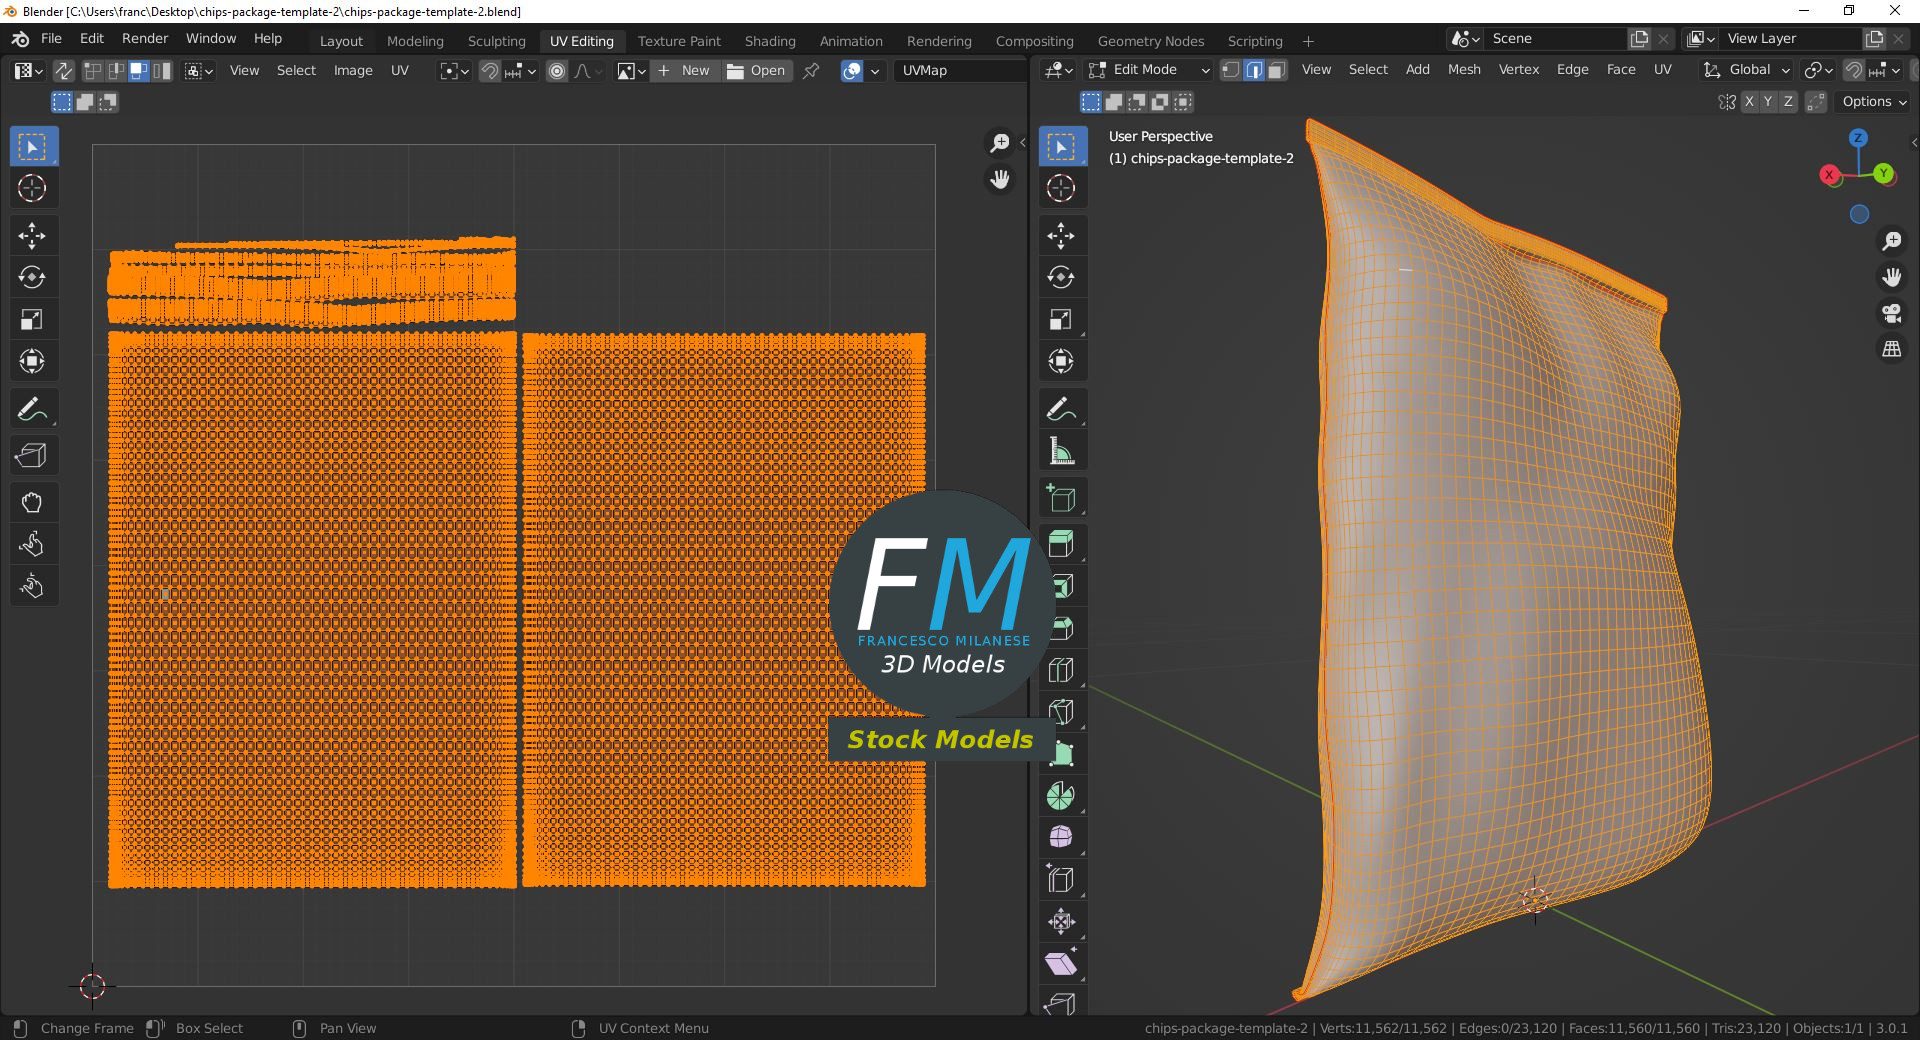The image size is (1920, 1040).
Task: Toggle X axis mirror in viewport header
Action: (x=1749, y=102)
